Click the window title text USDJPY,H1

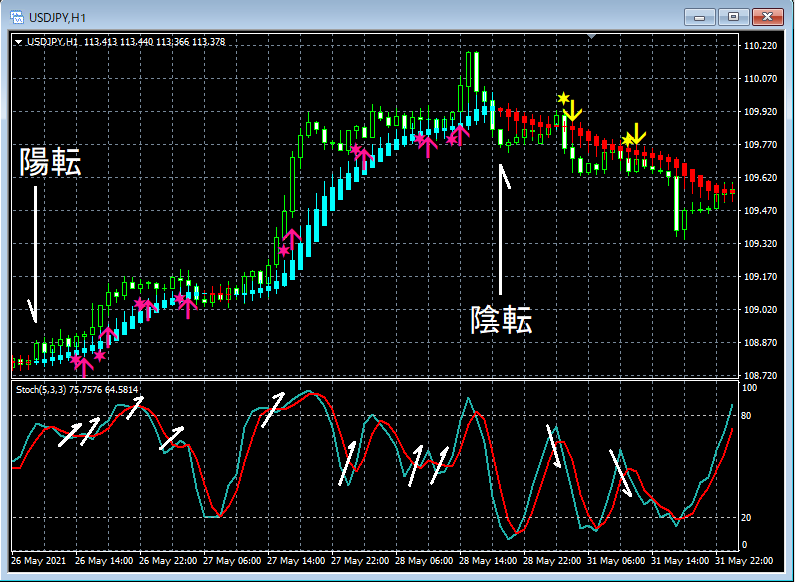[57, 18]
